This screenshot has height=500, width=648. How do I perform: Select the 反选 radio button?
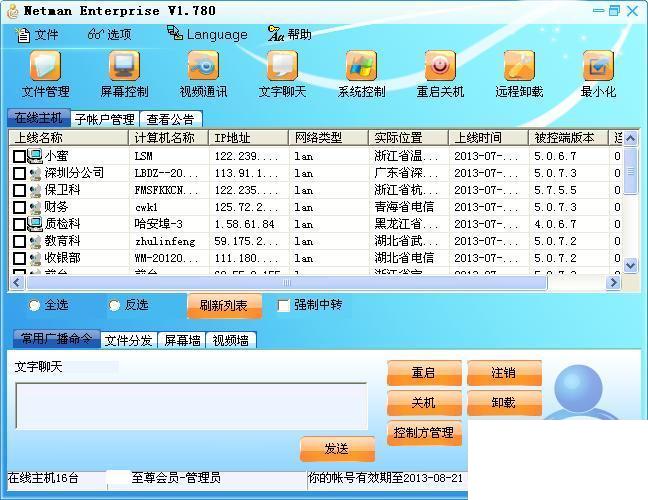(x=114, y=305)
